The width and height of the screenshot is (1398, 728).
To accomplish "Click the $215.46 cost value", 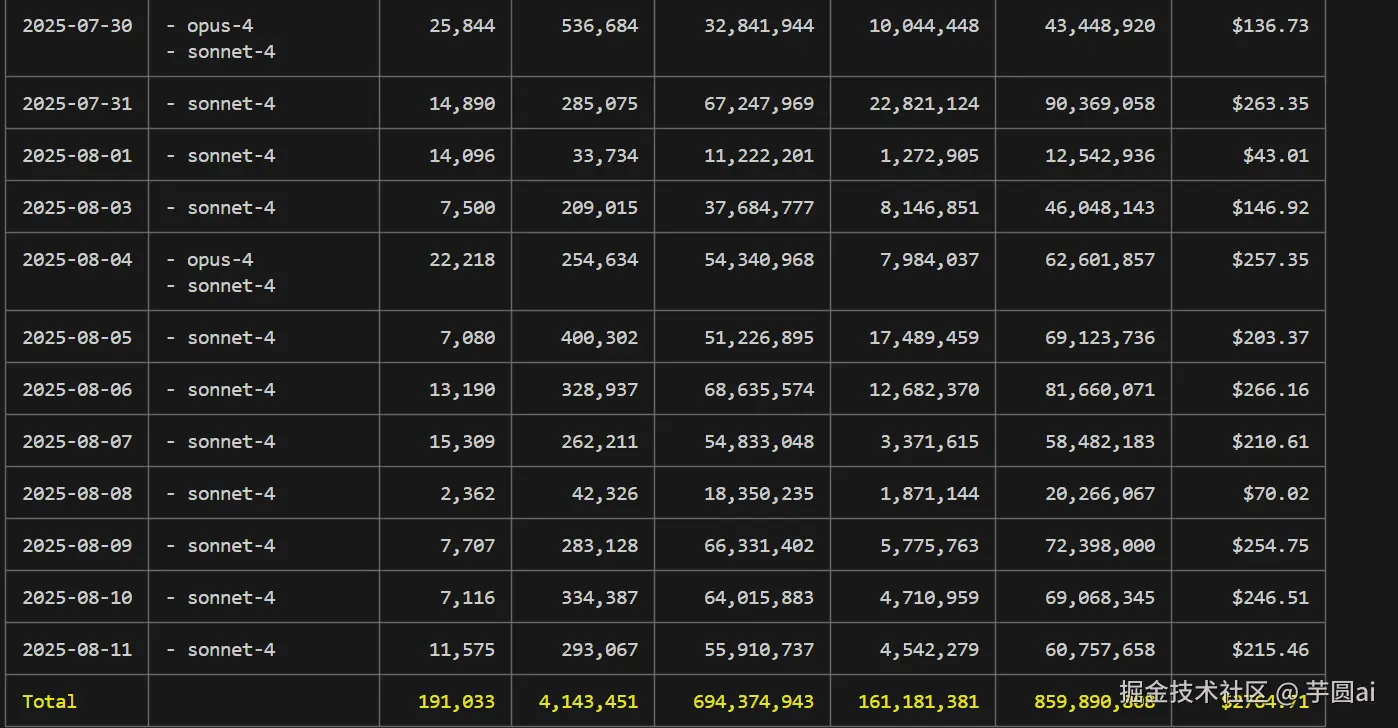I will tap(1270, 650).
